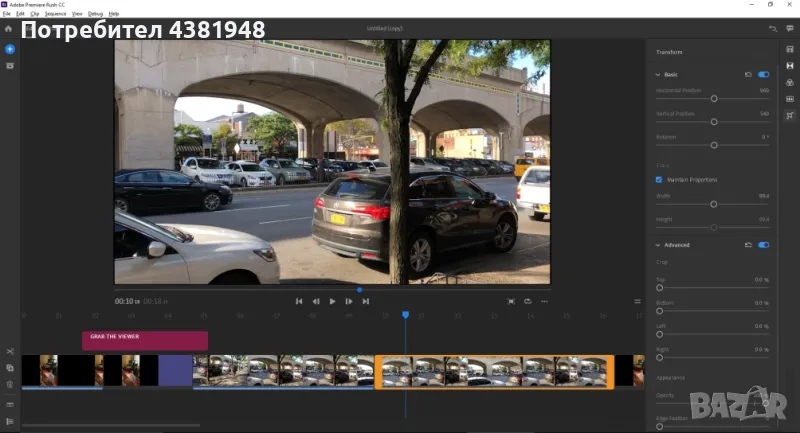Click the undo arrow icon

(772, 29)
